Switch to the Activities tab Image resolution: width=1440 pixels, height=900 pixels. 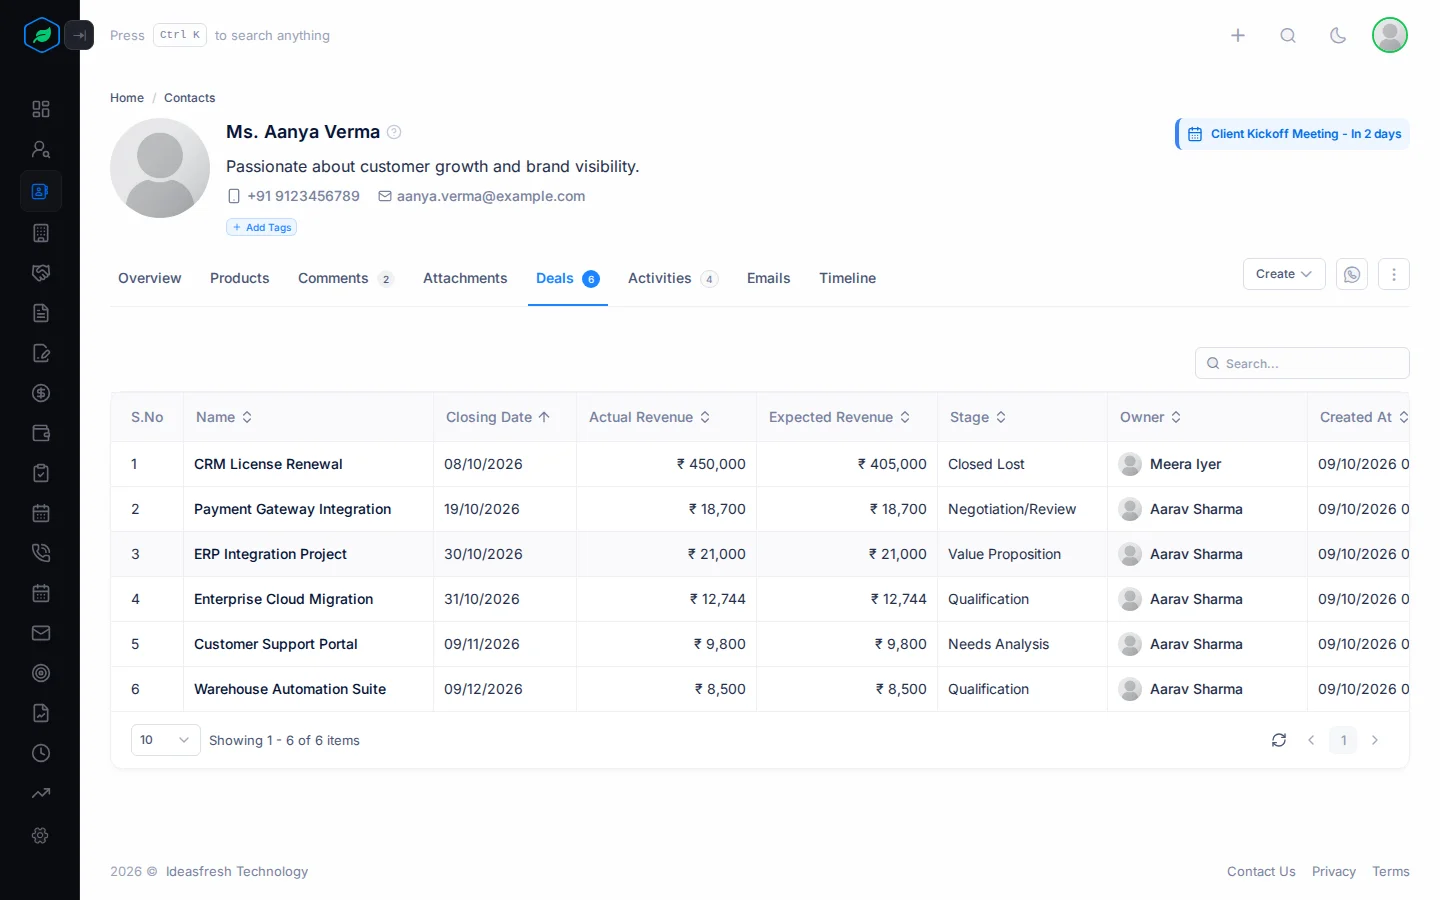pyautogui.click(x=672, y=278)
